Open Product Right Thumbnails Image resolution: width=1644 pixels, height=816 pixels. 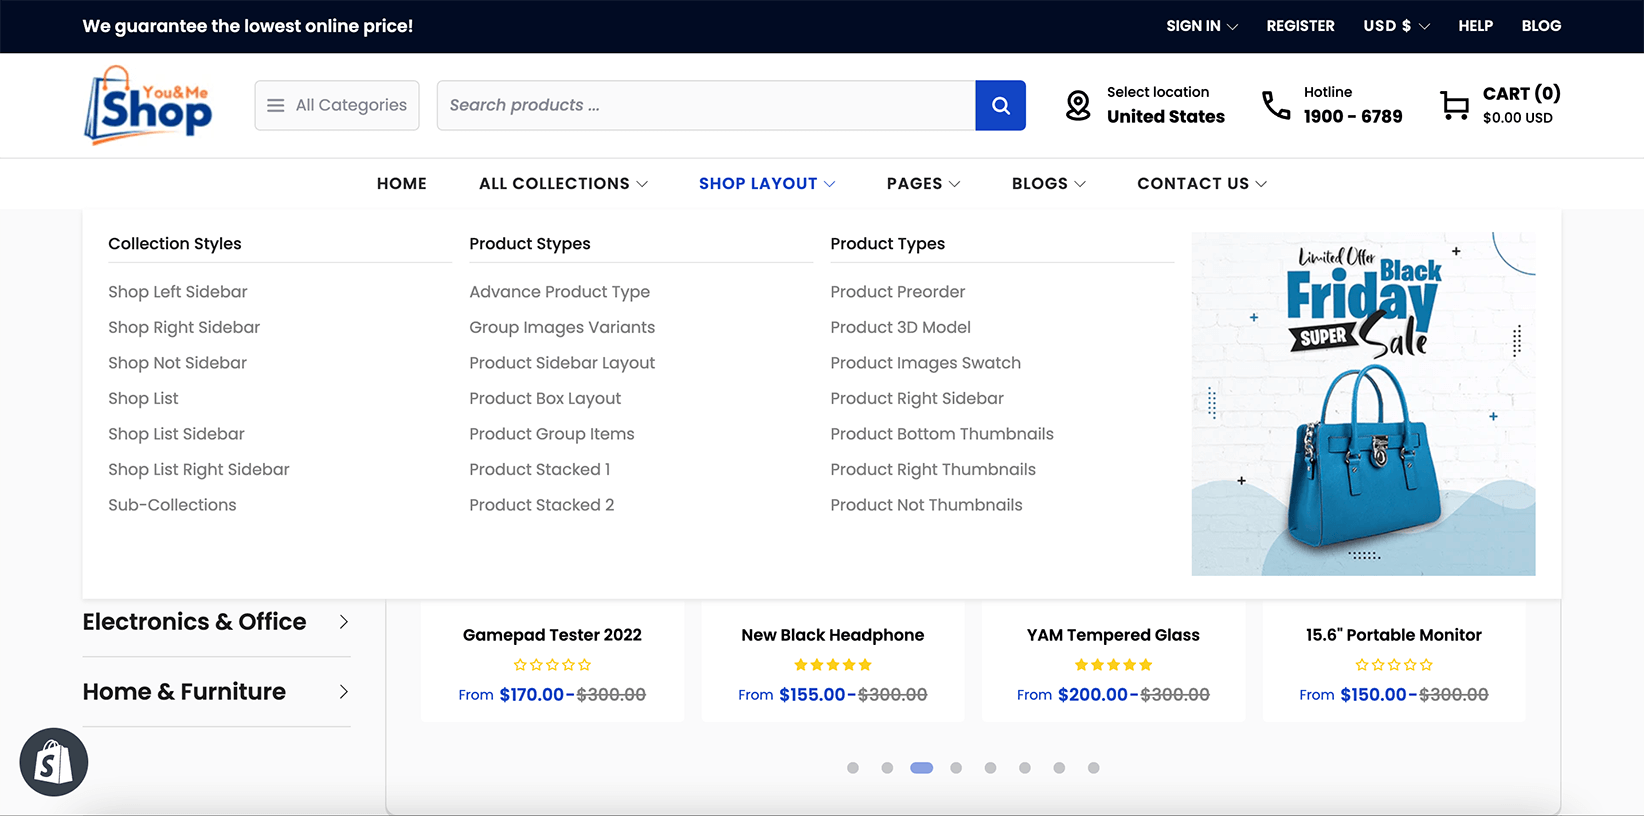(x=933, y=469)
